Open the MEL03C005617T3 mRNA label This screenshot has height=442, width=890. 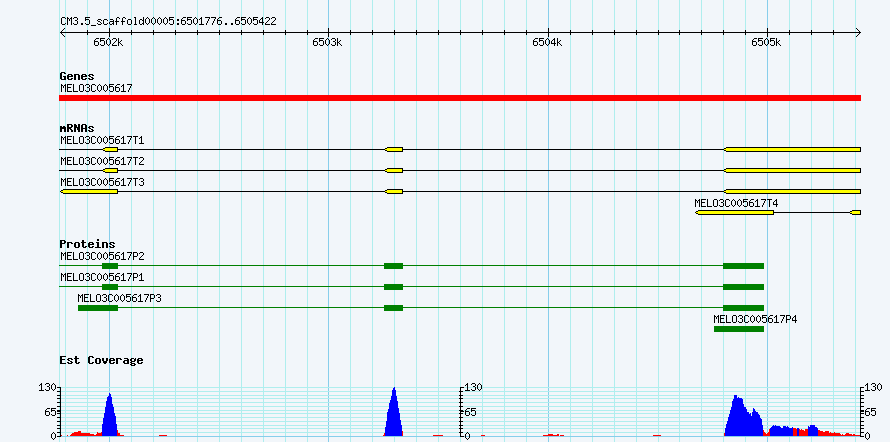point(102,182)
